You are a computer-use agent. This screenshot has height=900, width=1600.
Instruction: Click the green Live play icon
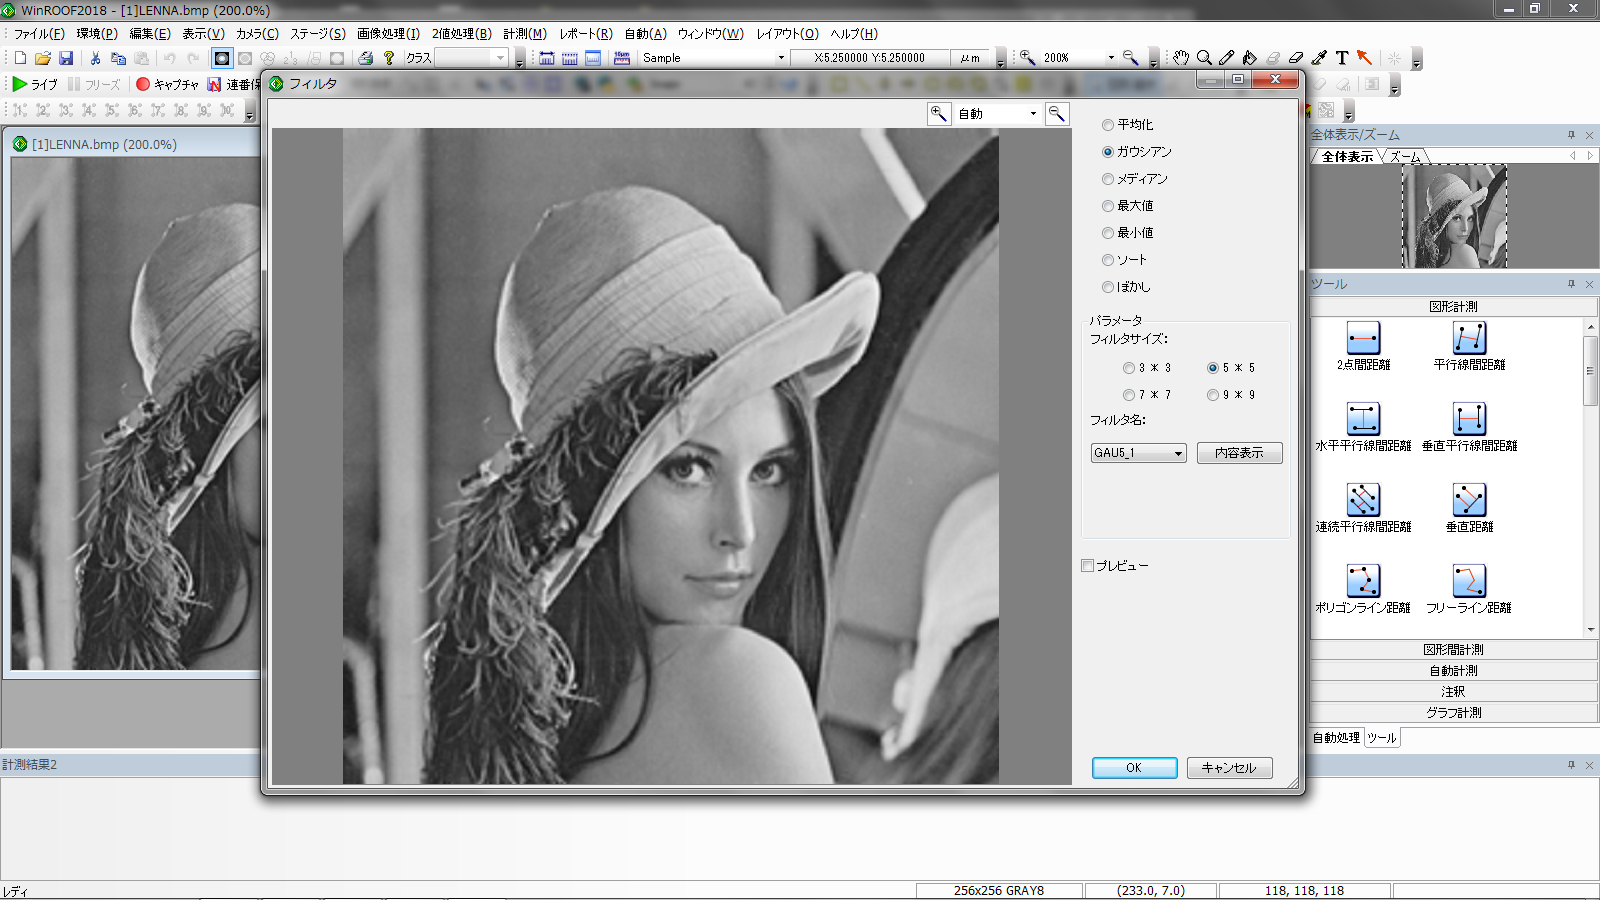19,84
